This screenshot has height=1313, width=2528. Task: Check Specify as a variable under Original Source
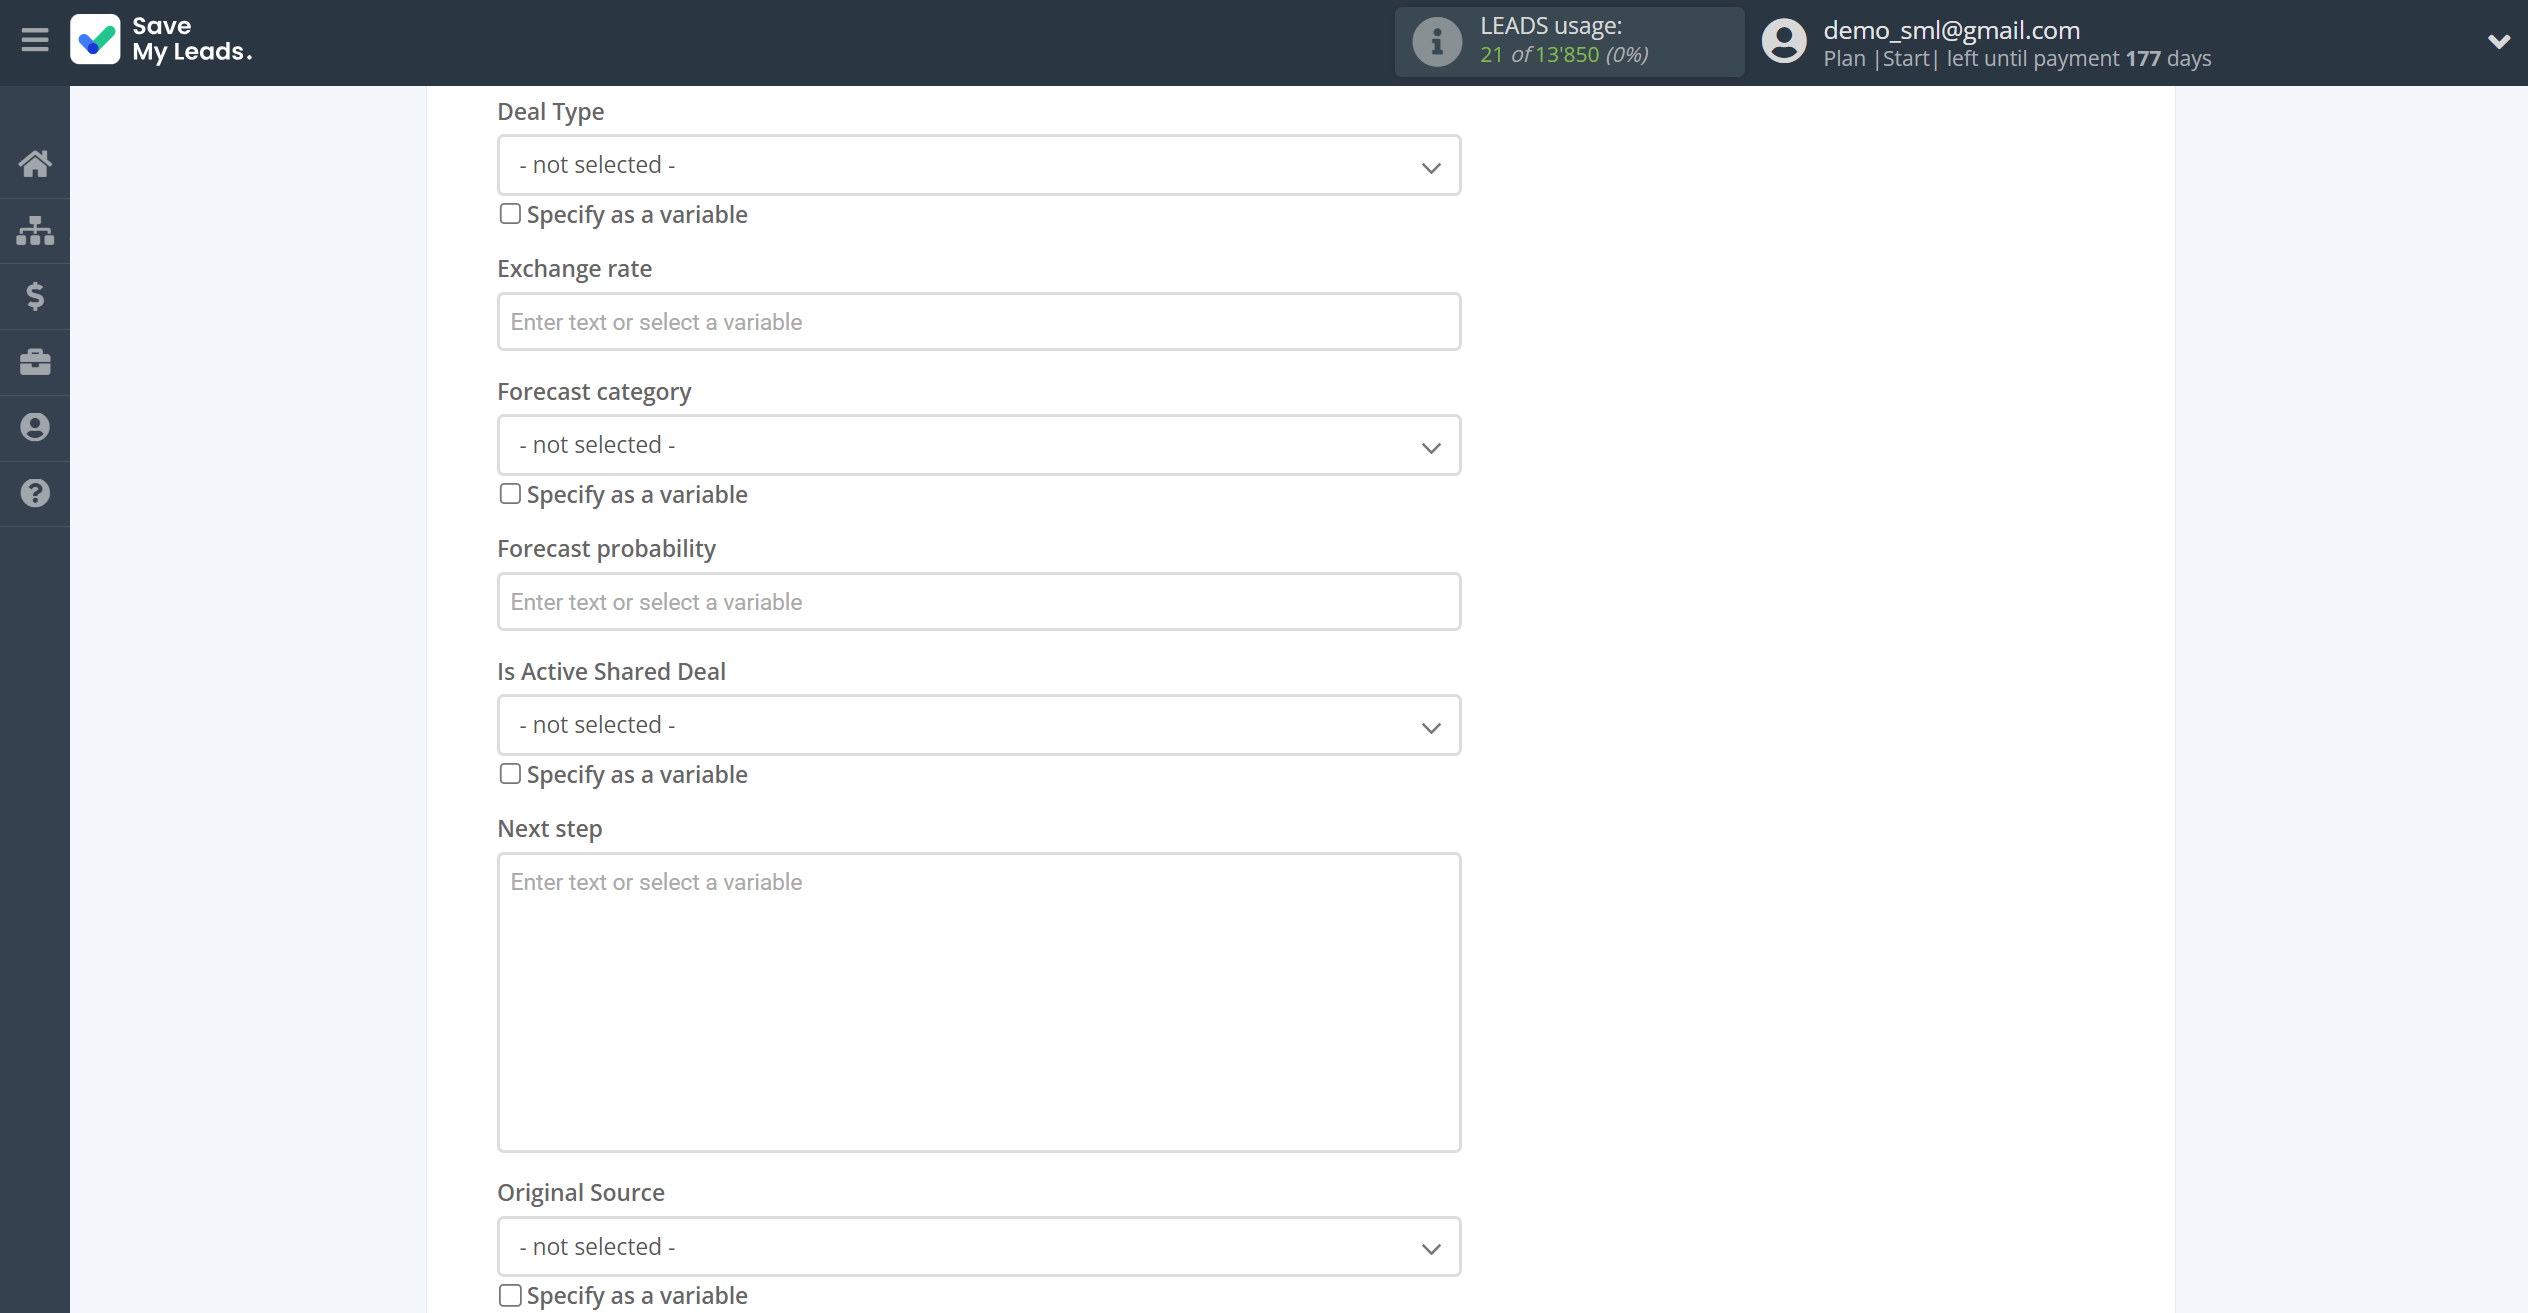click(510, 1295)
